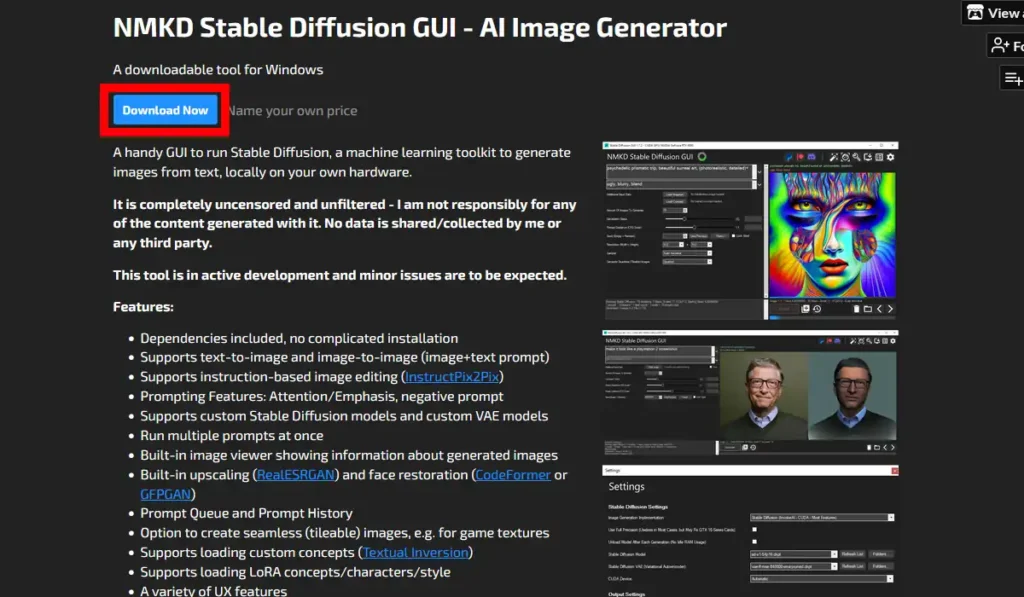Click the "Features:" heading

pyautogui.click(x=143, y=307)
